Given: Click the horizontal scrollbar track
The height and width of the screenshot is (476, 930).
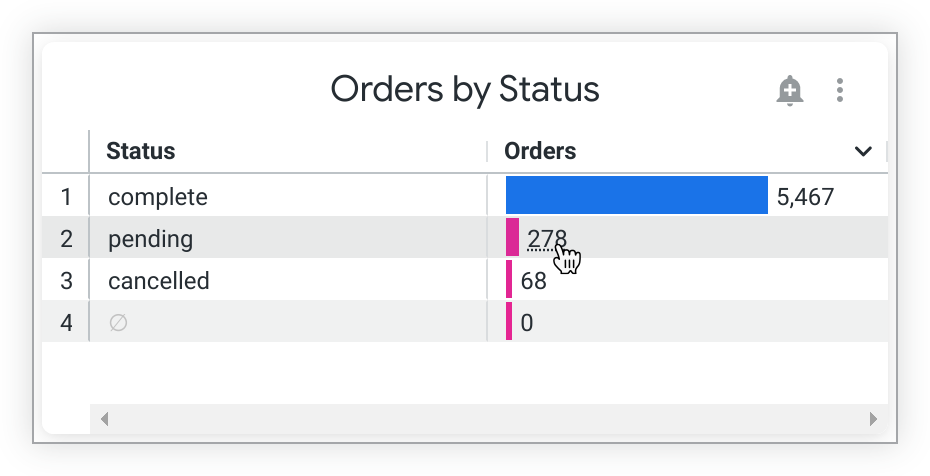Looking at the screenshot, I should pyautogui.click(x=488, y=419).
